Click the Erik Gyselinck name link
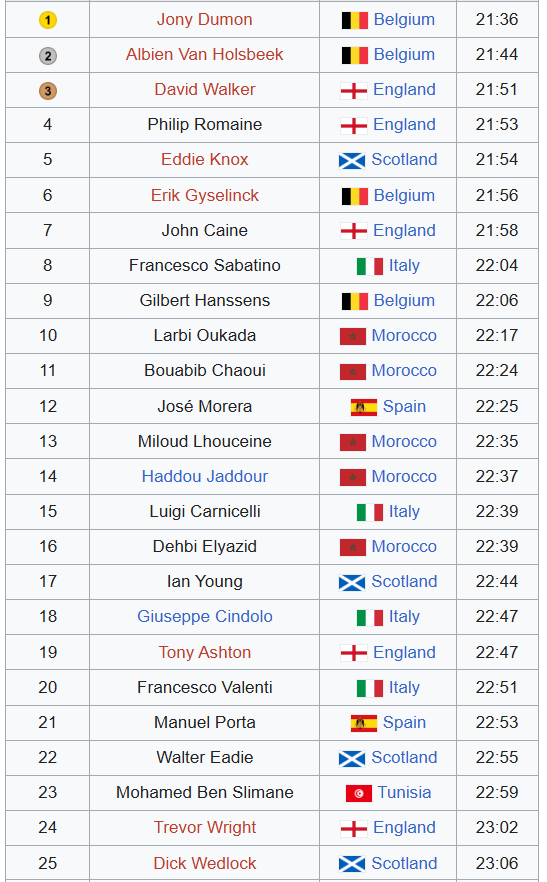 click(205, 196)
